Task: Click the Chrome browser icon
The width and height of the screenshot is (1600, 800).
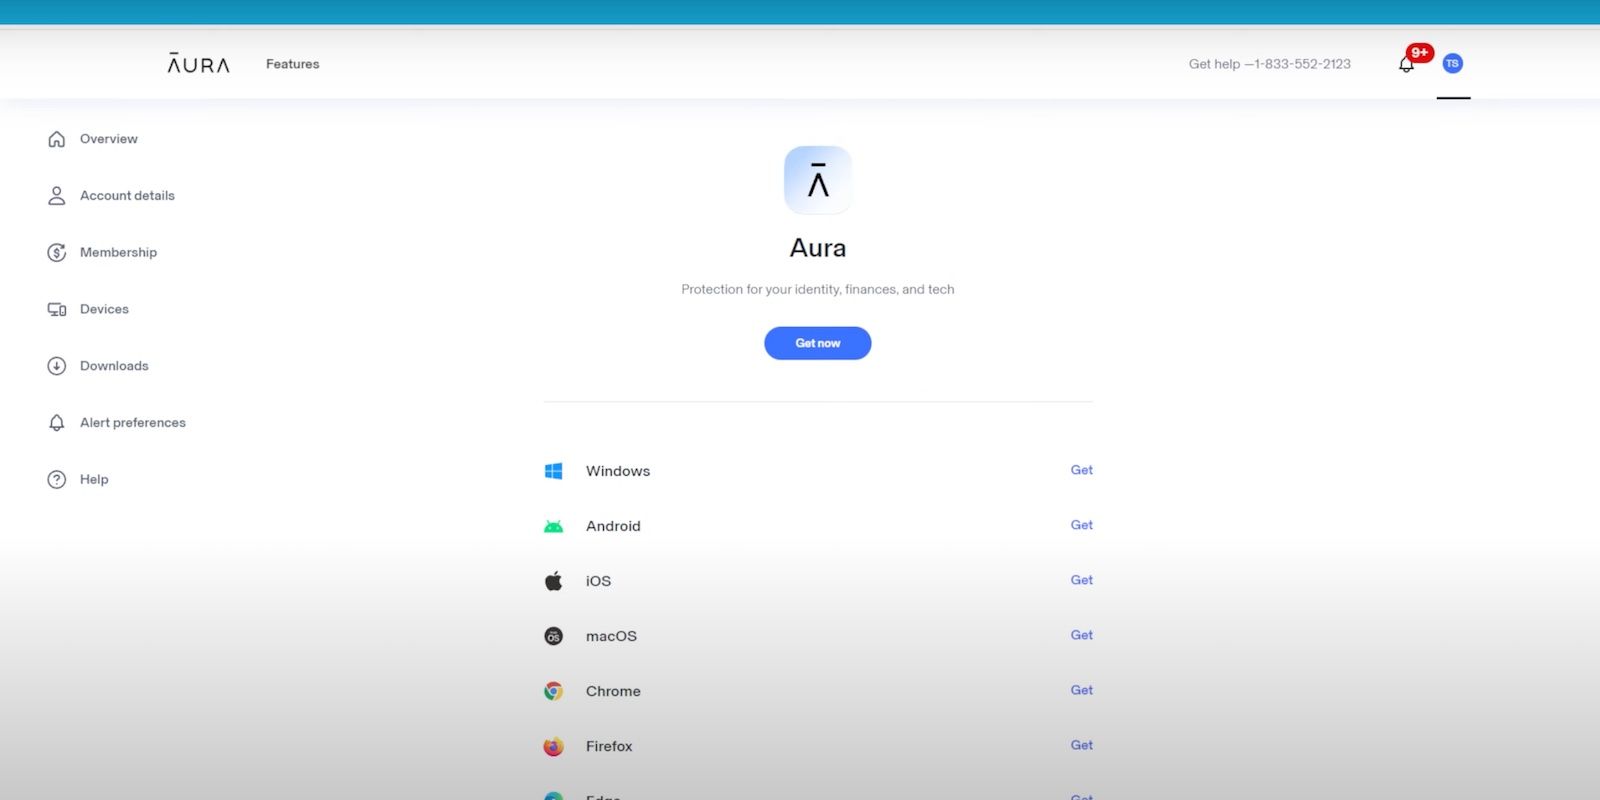Action: [553, 691]
